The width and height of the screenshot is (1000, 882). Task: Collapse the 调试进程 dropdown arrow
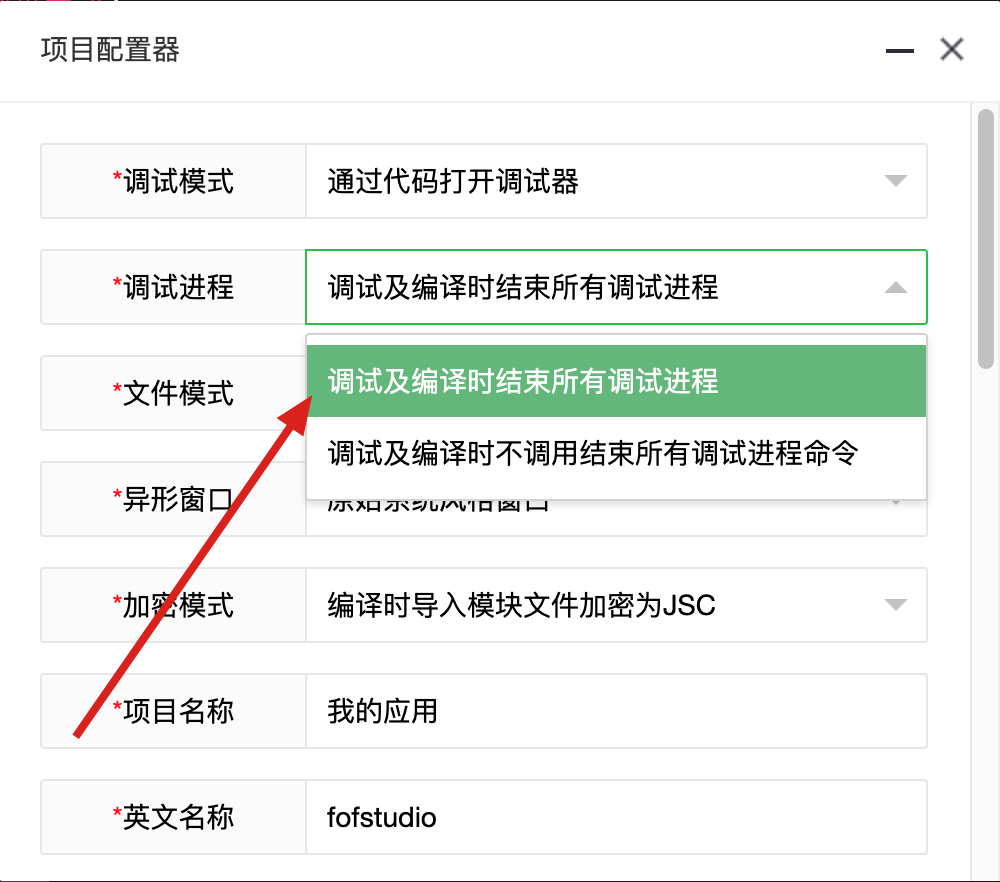(895, 288)
